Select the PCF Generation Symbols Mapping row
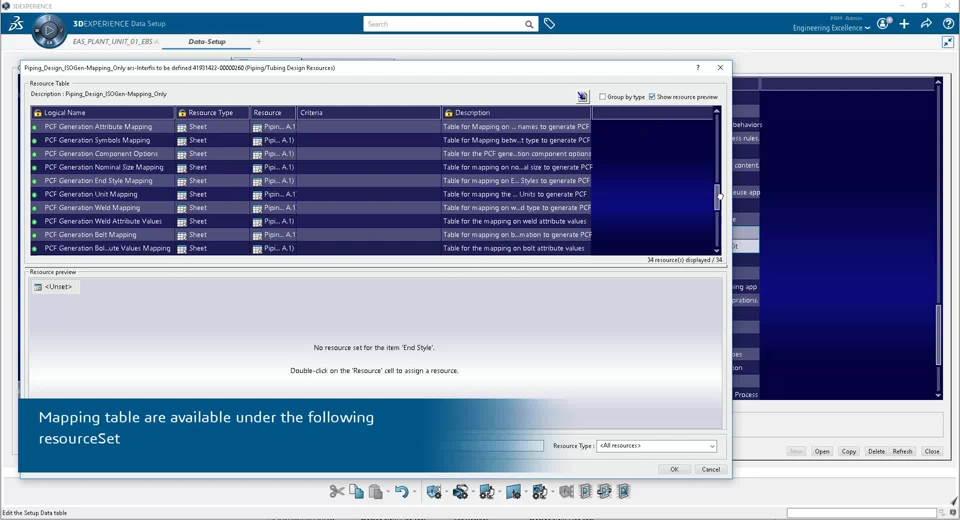This screenshot has height=520, width=960. [x=312, y=140]
